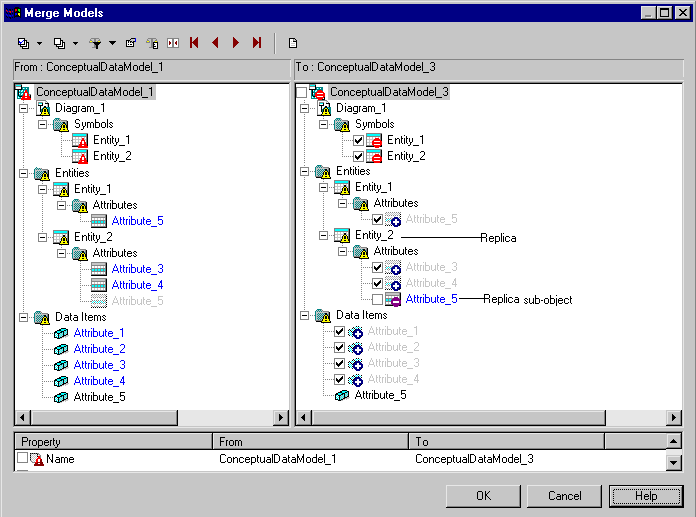
Task: Collapse Data Items in the From pane
Action: 24,317
